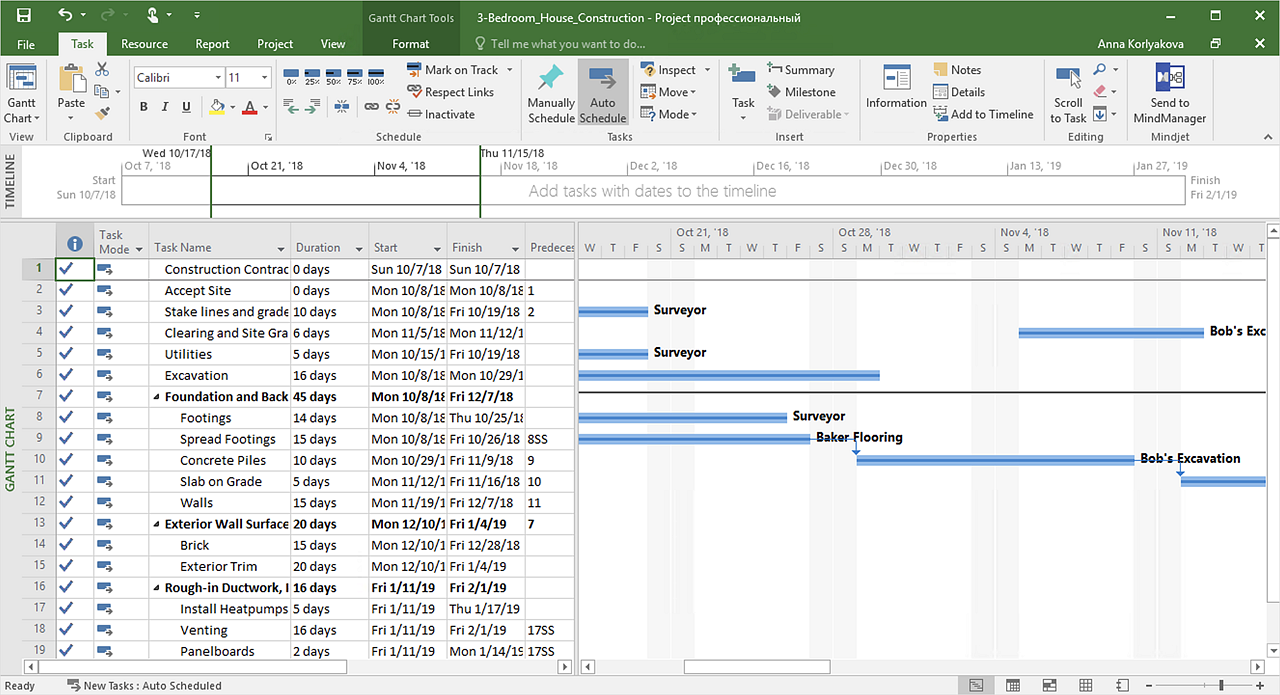
Task: Click the Save icon in title bar
Action: (x=23, y=16)
